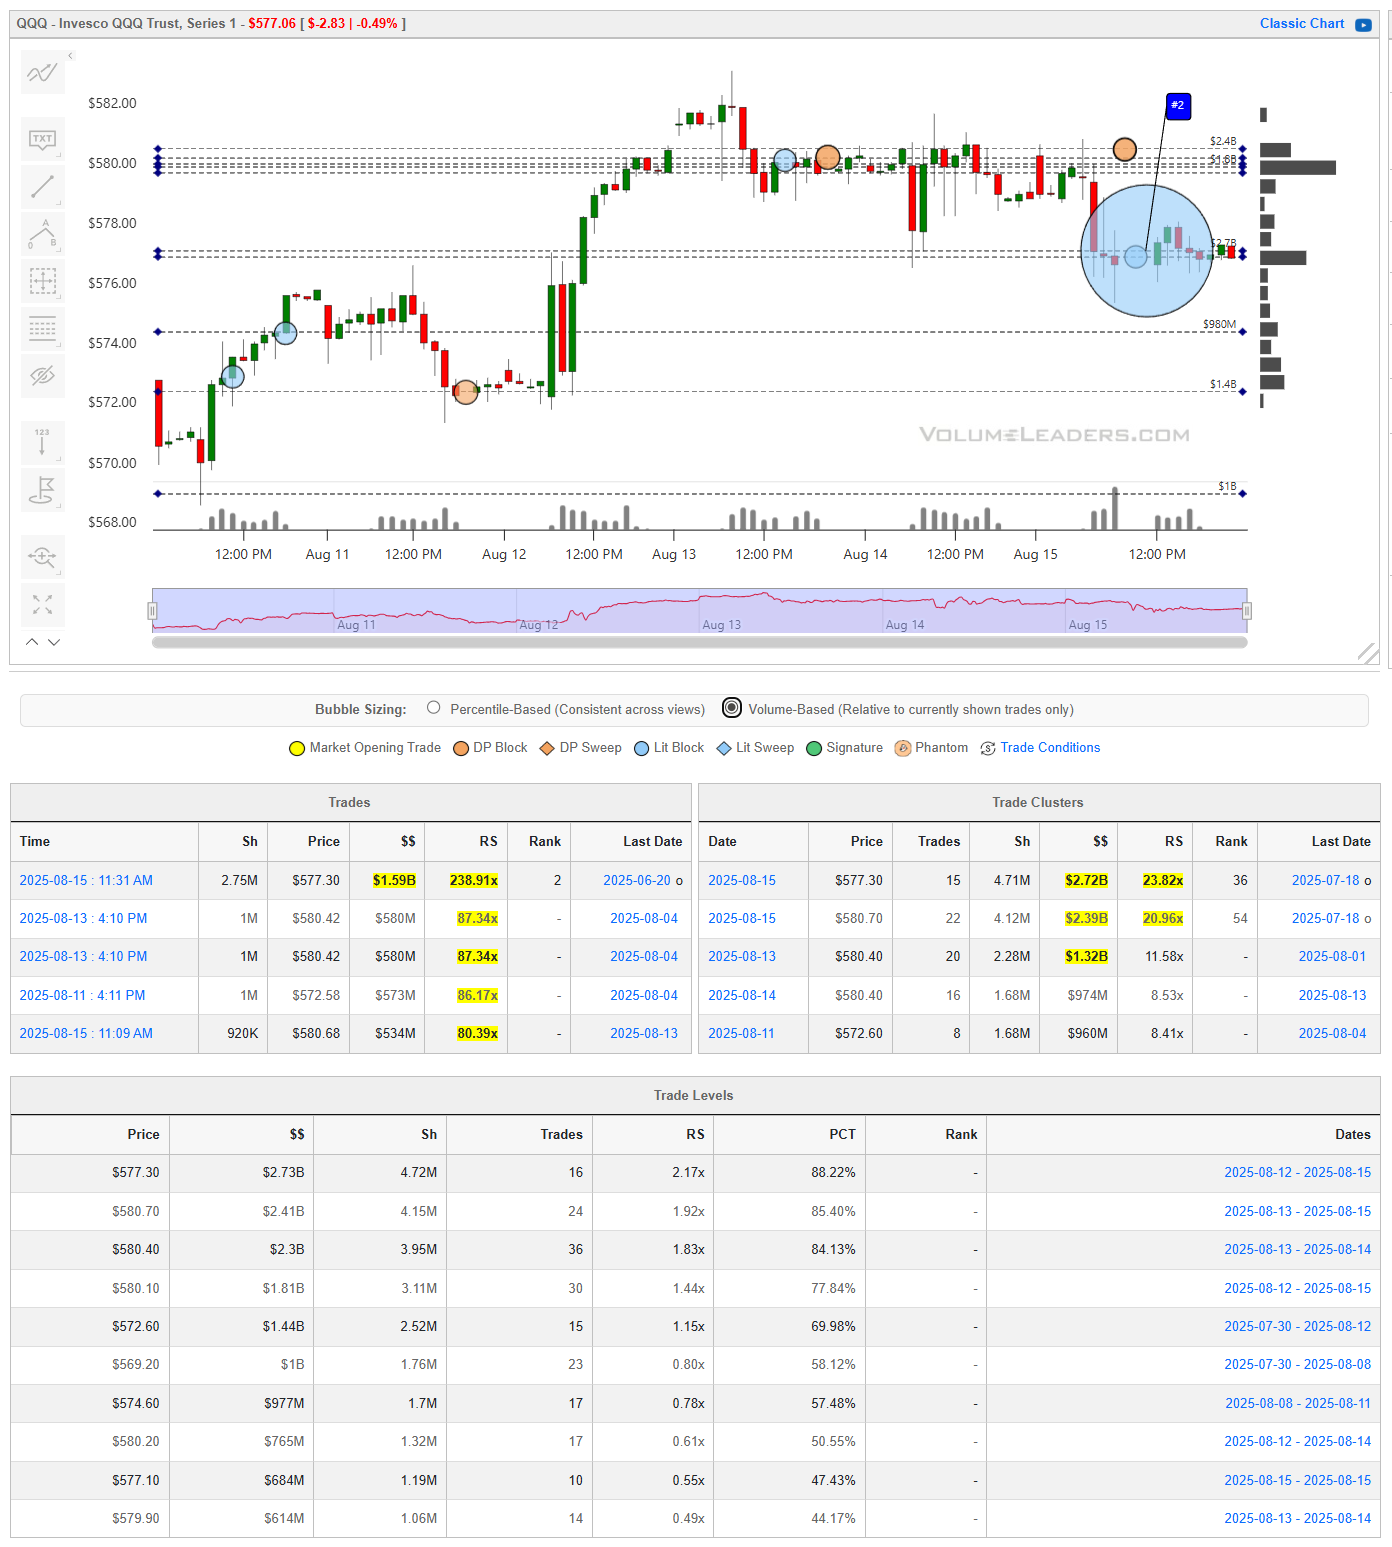Click the Market Opening Trade legend circle

pos(297,748)
